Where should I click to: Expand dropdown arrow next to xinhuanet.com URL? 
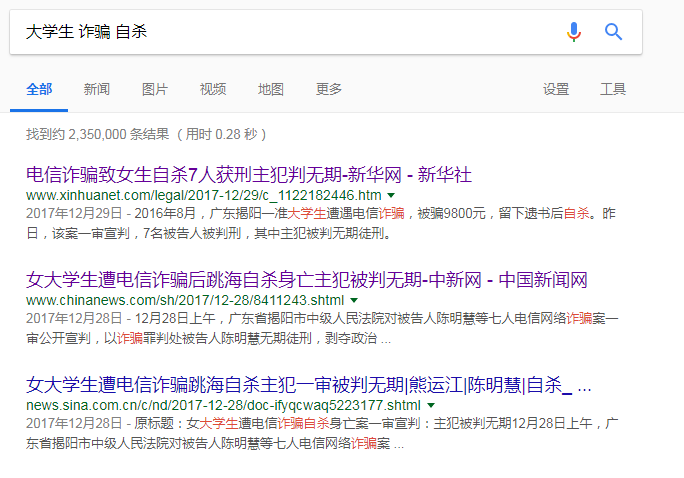[x=391, y=195]
